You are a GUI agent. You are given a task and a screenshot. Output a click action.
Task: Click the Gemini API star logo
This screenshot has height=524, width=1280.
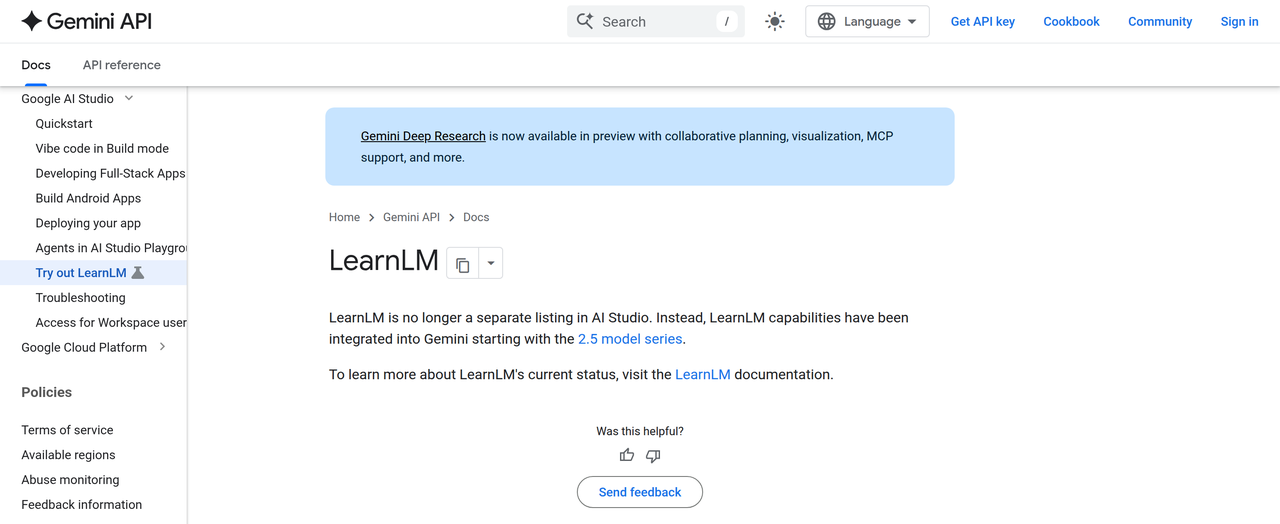32,21
